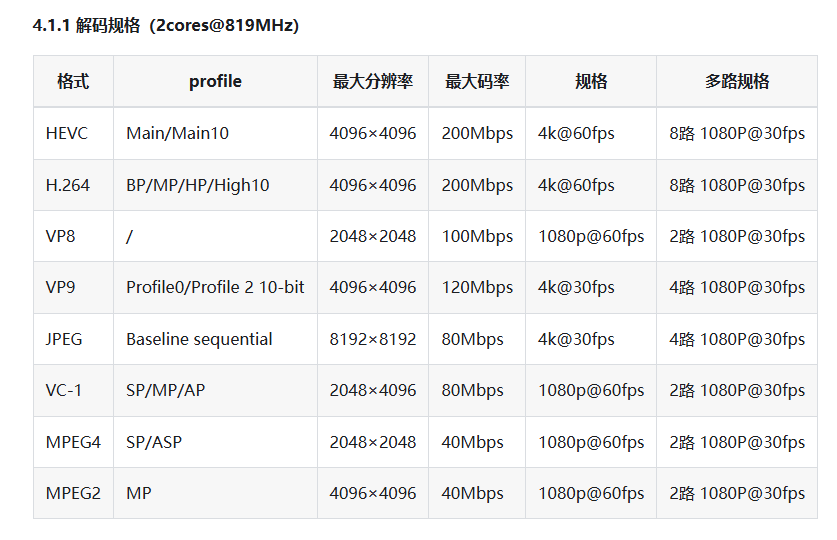The image size is (837, 540).
Task: Click the HEVC format cell
Action: point(73,133)
